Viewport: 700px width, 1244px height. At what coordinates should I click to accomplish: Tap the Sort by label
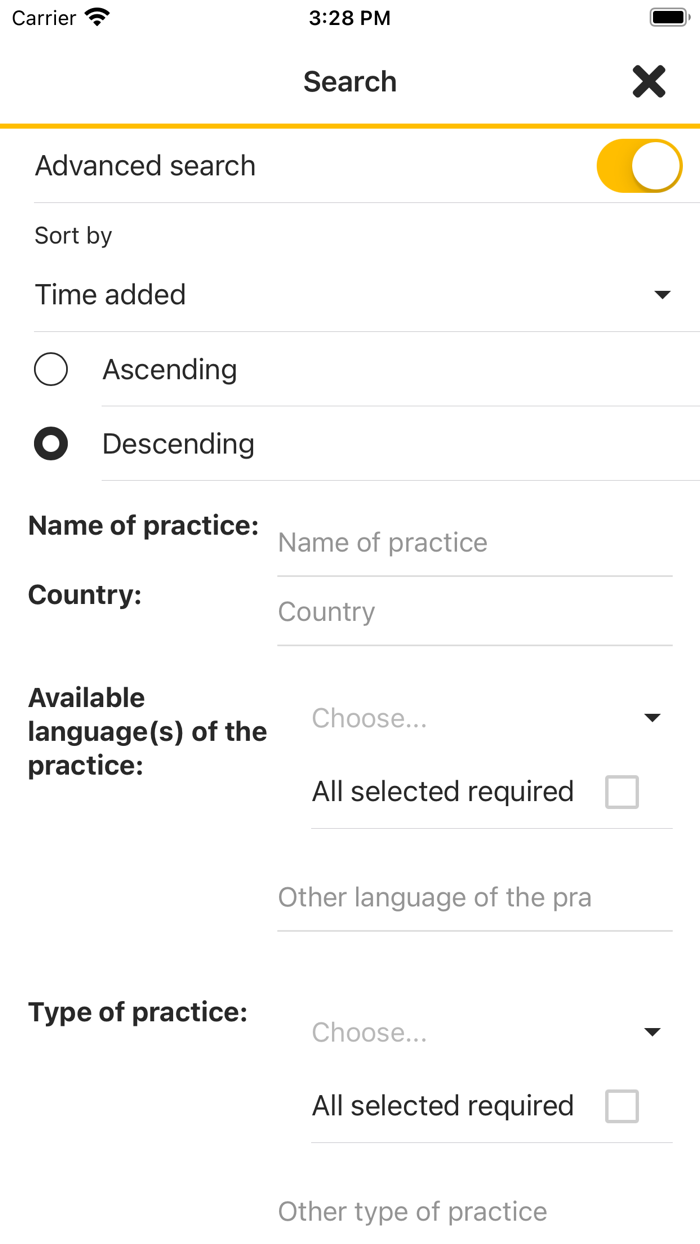[73, 236]
